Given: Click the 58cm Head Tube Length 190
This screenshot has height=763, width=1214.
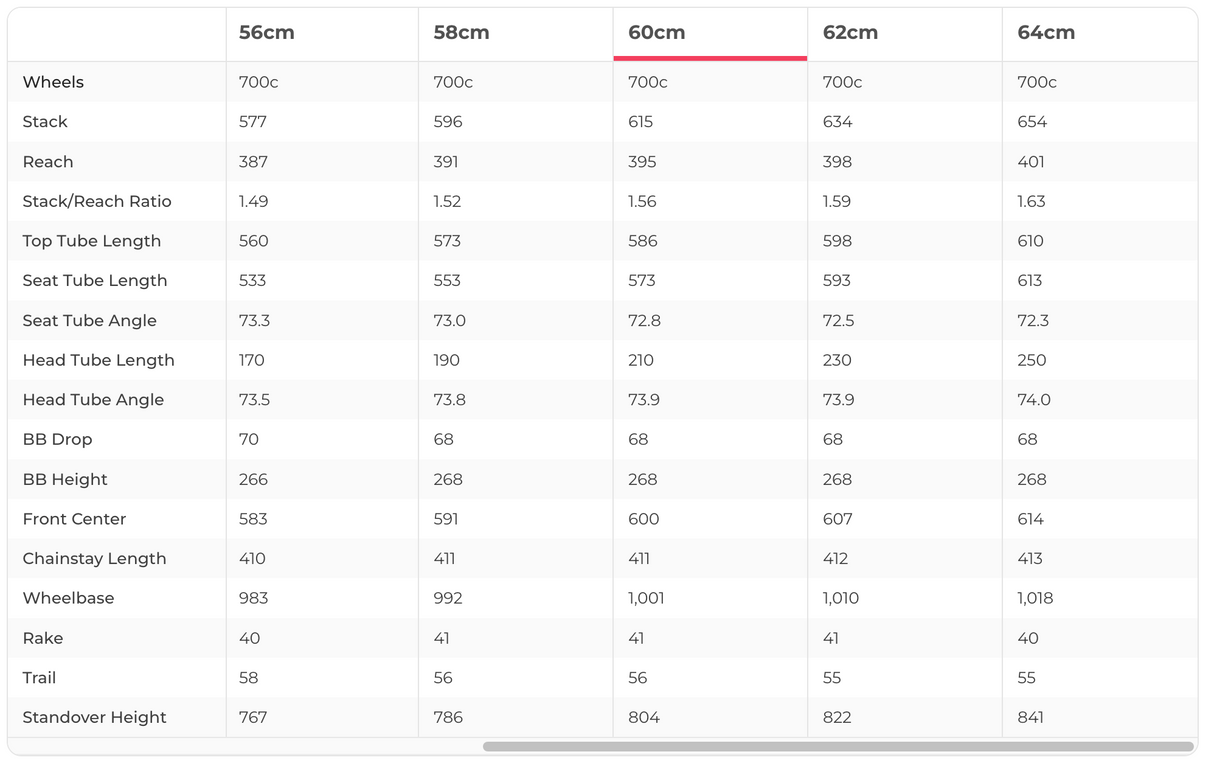Looking at the screenshot, I should click(x=447, y=360).
